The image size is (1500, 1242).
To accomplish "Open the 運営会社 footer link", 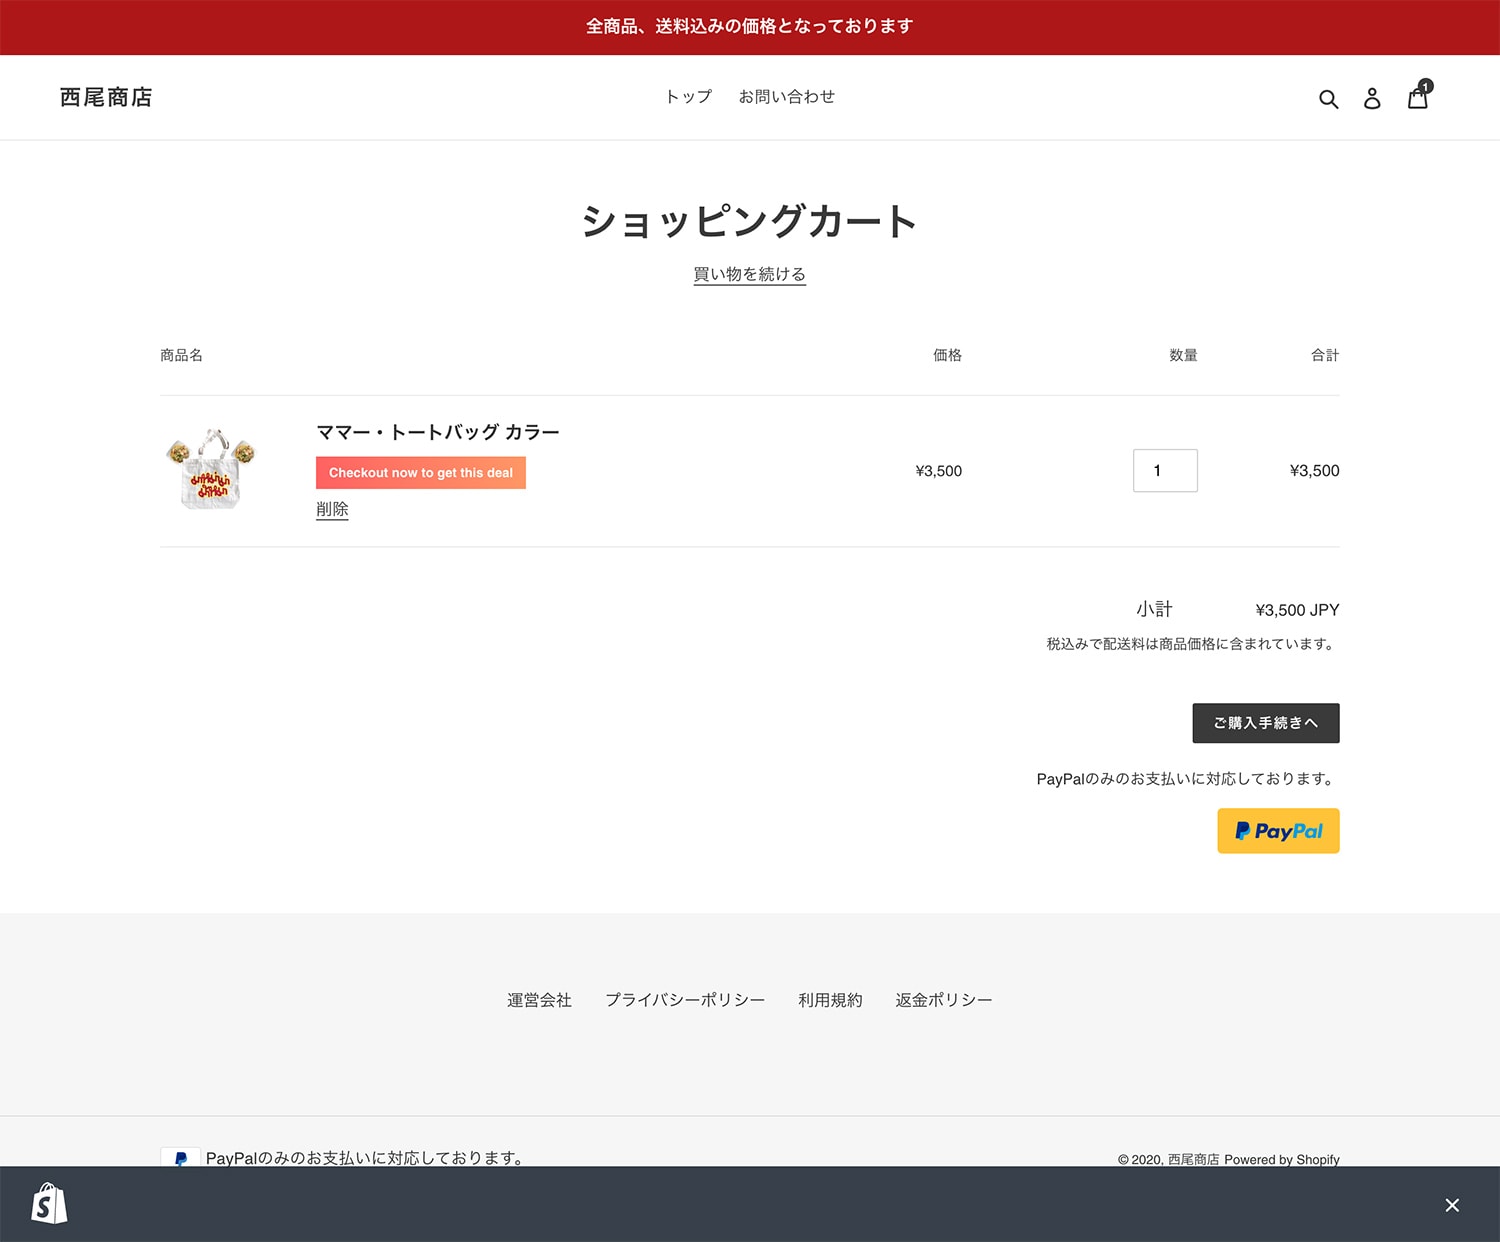I will [539, 1000].
